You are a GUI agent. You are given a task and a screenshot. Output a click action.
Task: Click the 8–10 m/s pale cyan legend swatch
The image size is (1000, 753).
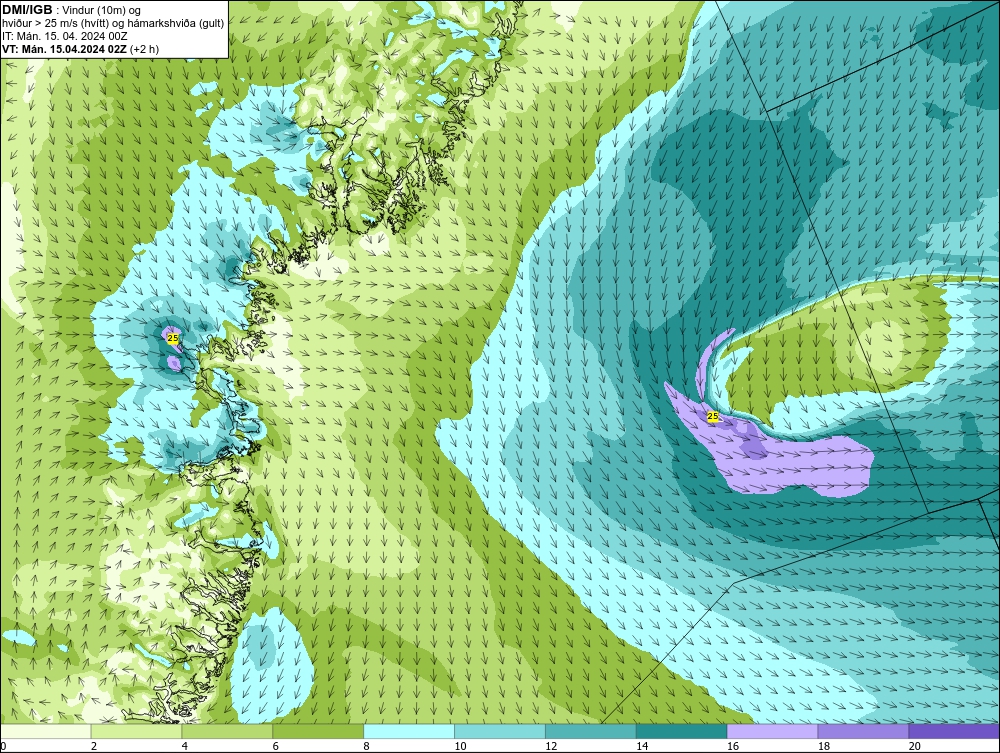[409, 731]
